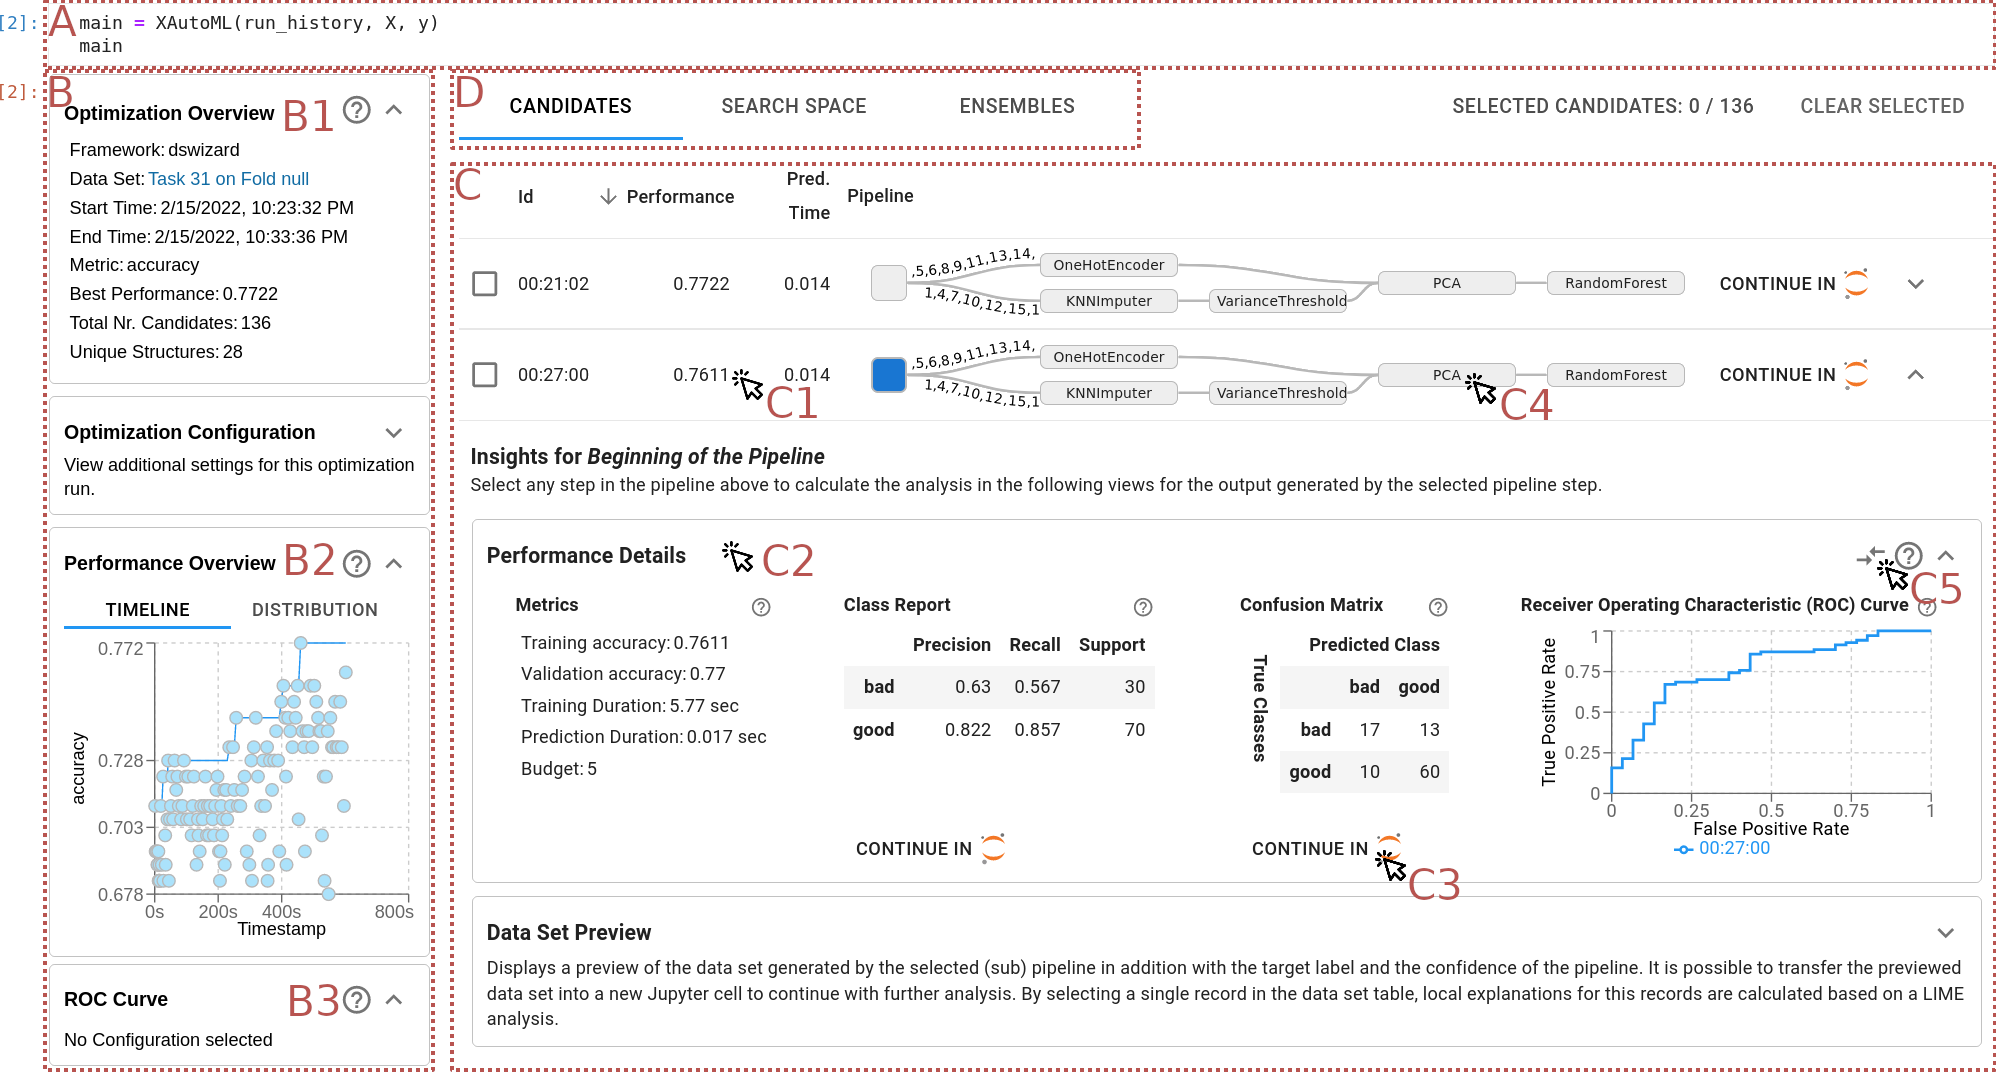Check the checkbox for candidate 00:21:02
This screenshot has height=1072, width=1996.
(485, 284)
